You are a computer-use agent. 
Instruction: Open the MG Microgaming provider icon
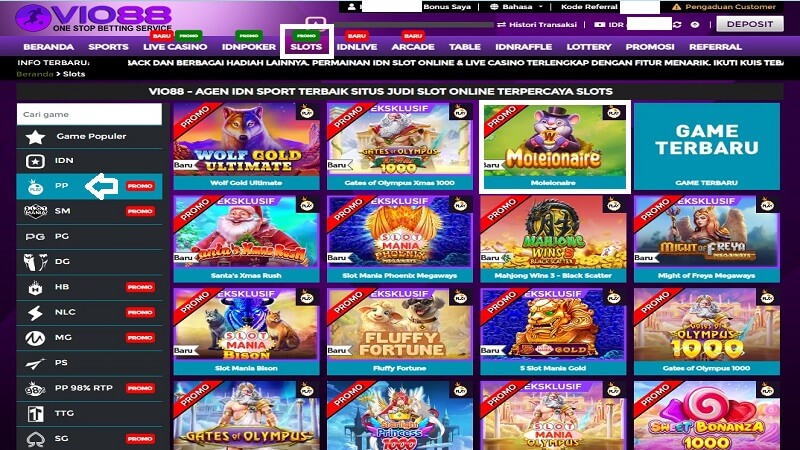[35, 338]
